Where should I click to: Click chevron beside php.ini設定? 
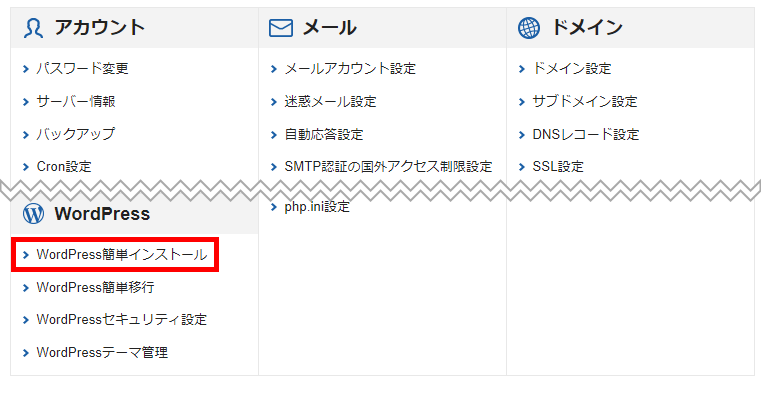(274, 207)
